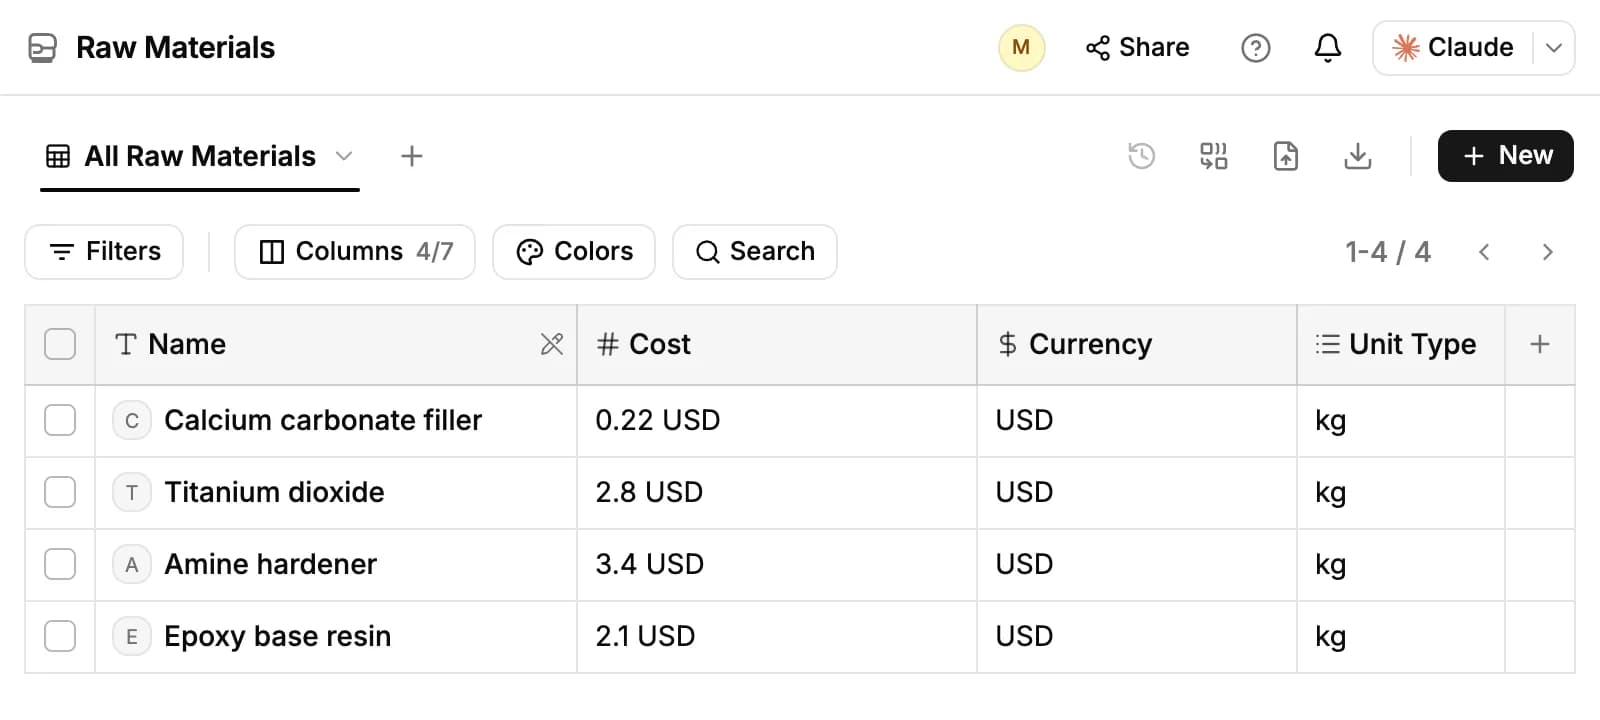Select the All Raw Materials tab
The height and width of the screenshot is (720, 1600).
click(200, 156)
